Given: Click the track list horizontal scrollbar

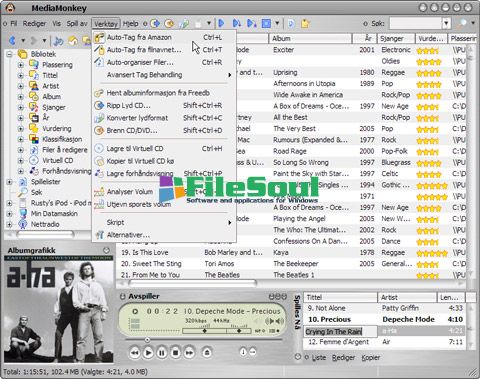Looking at the screenshot, I should click(193, 283).
